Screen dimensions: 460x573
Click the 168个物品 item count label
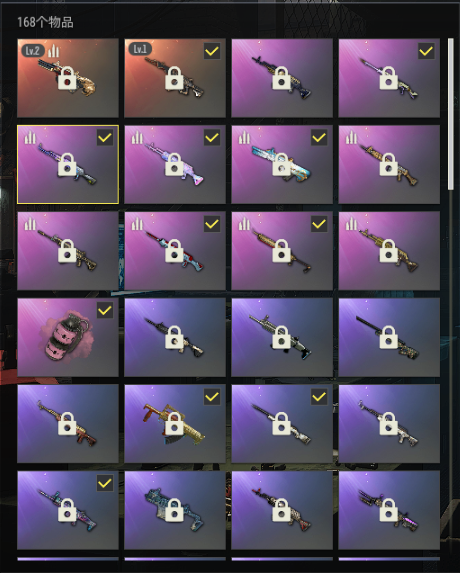45,22
